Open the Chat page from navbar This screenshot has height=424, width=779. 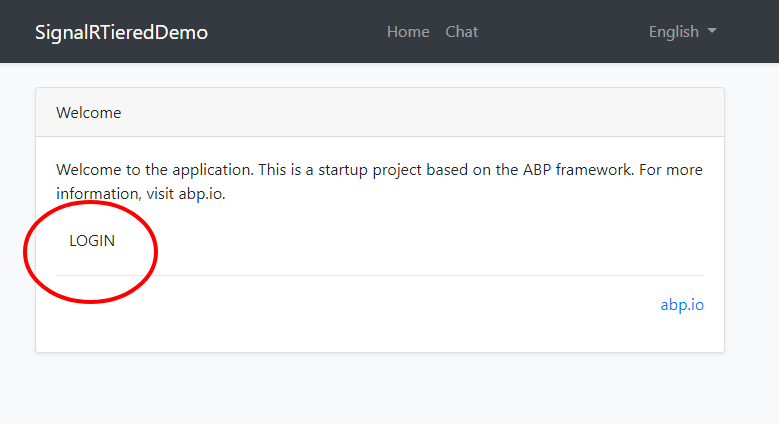click(x=461, y=32)
